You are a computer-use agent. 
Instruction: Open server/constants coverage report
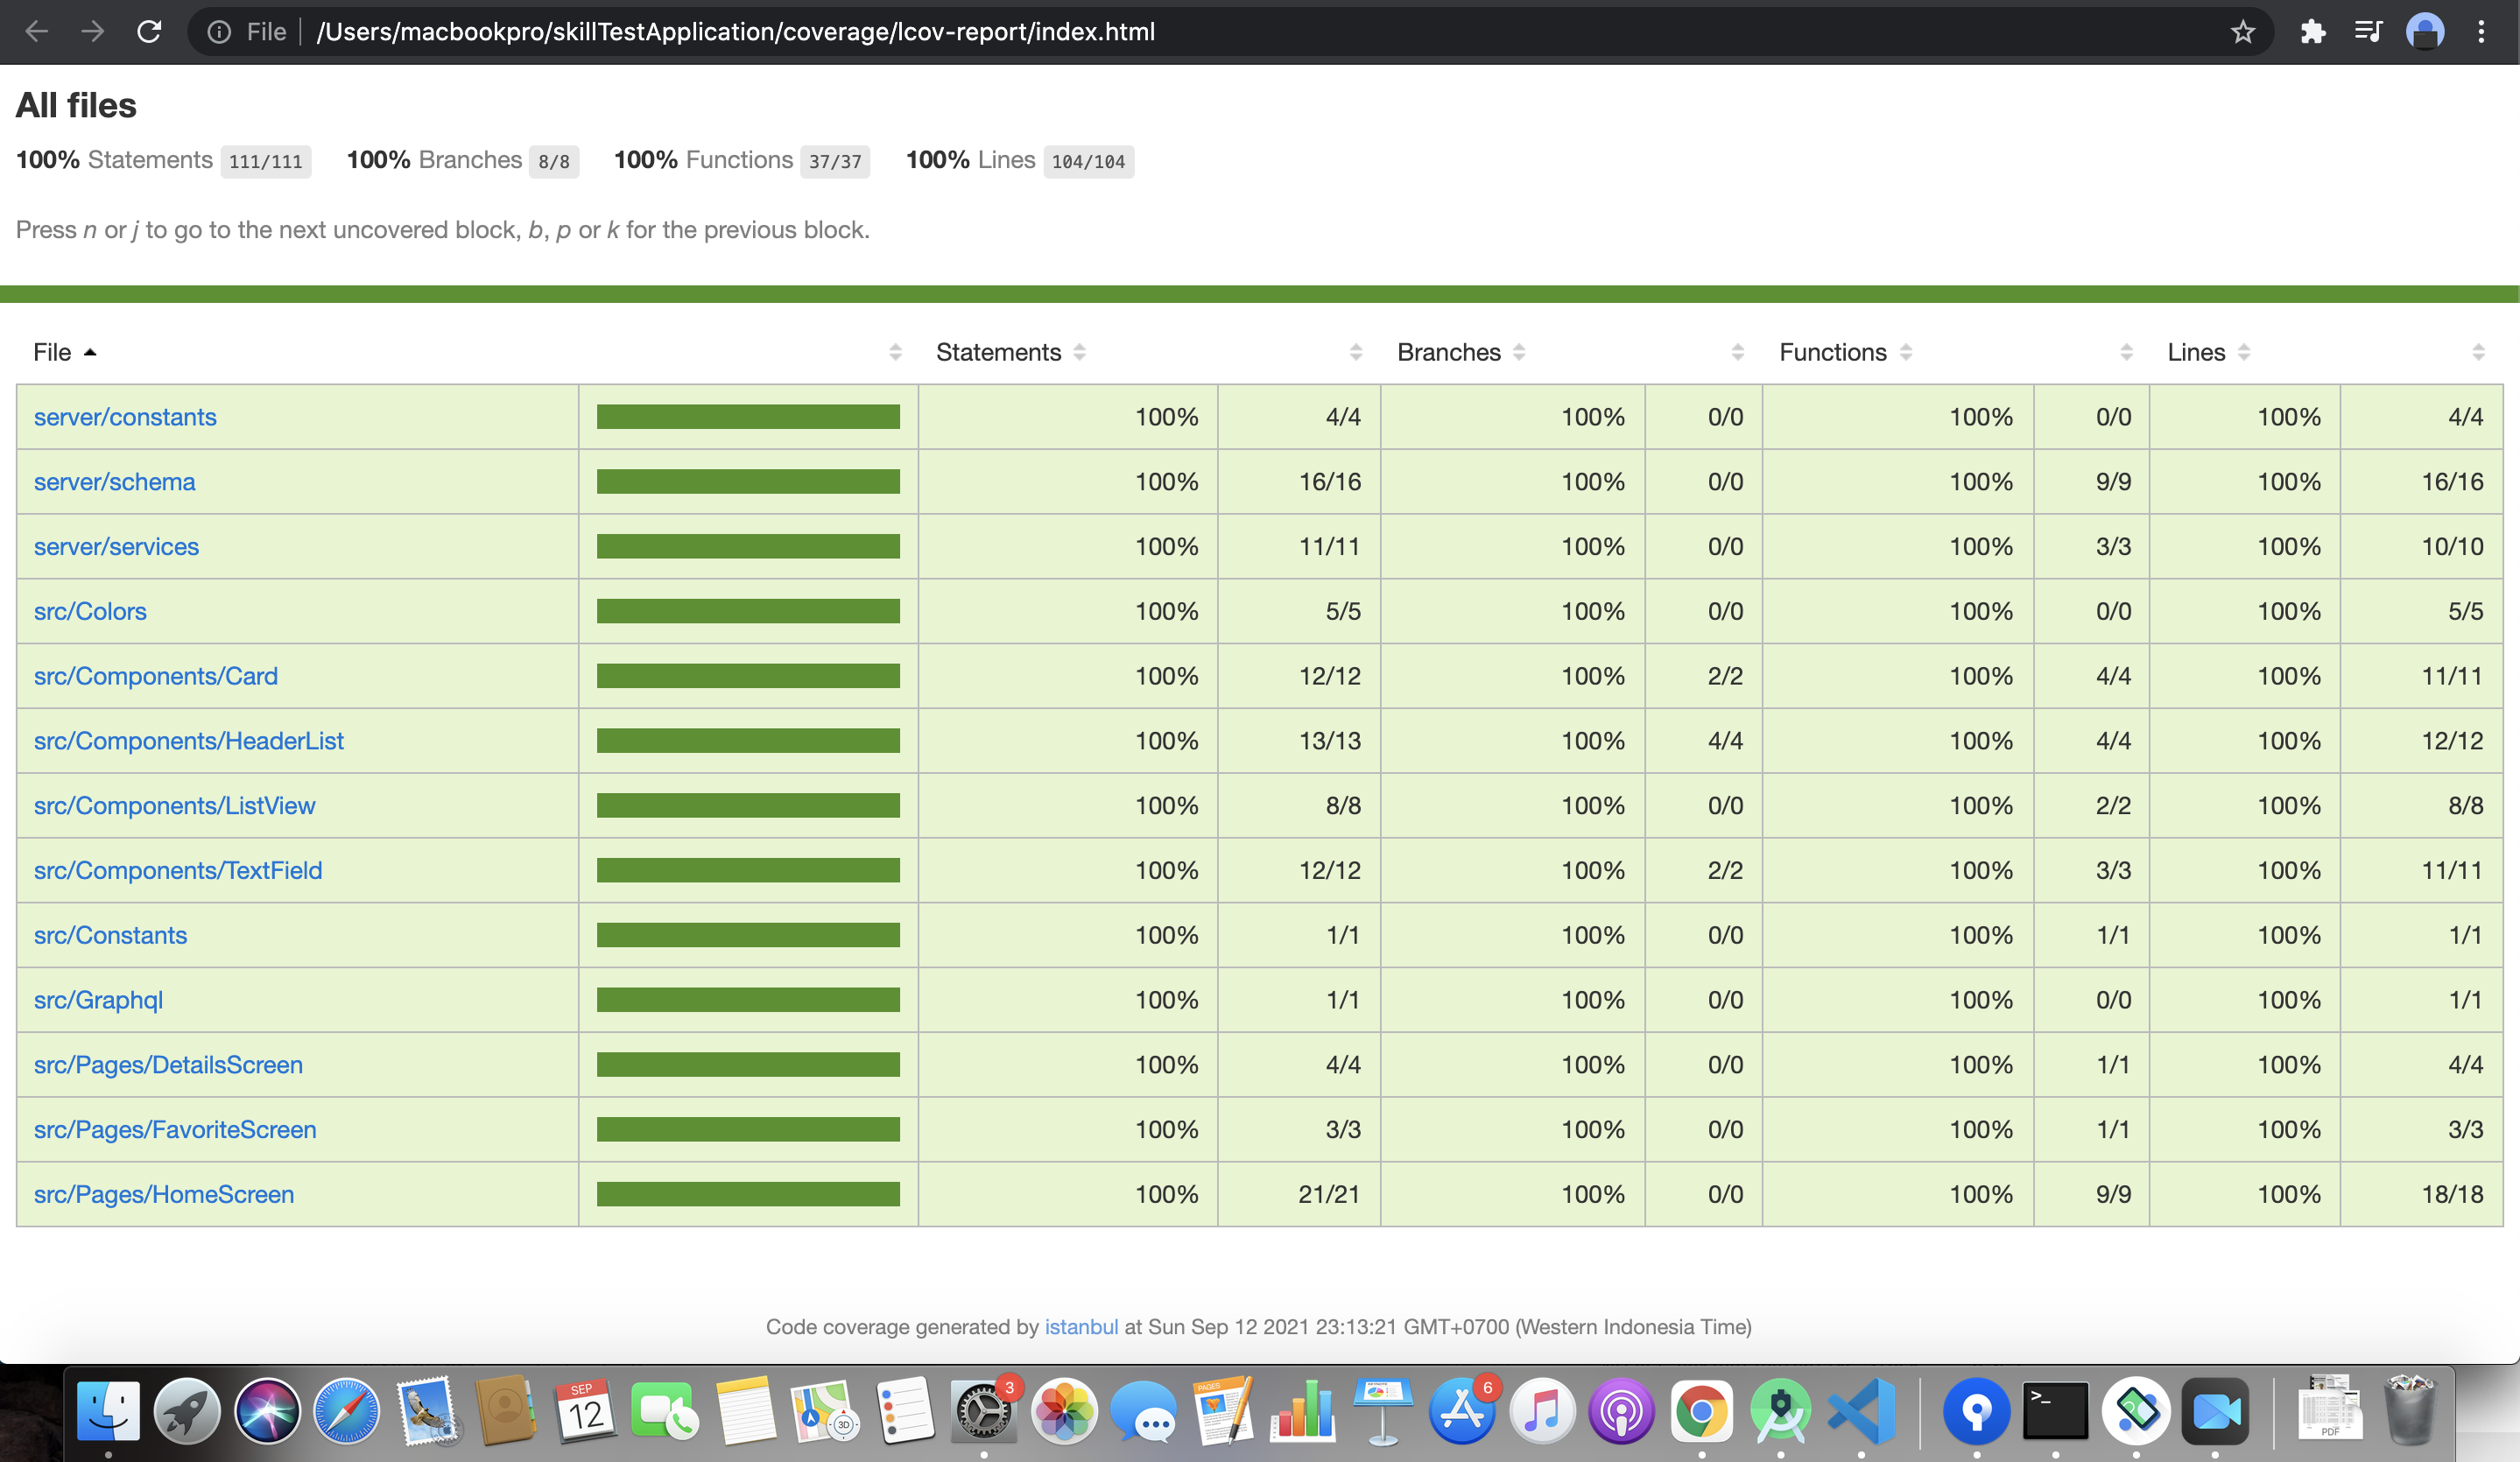tap(125, 417)
